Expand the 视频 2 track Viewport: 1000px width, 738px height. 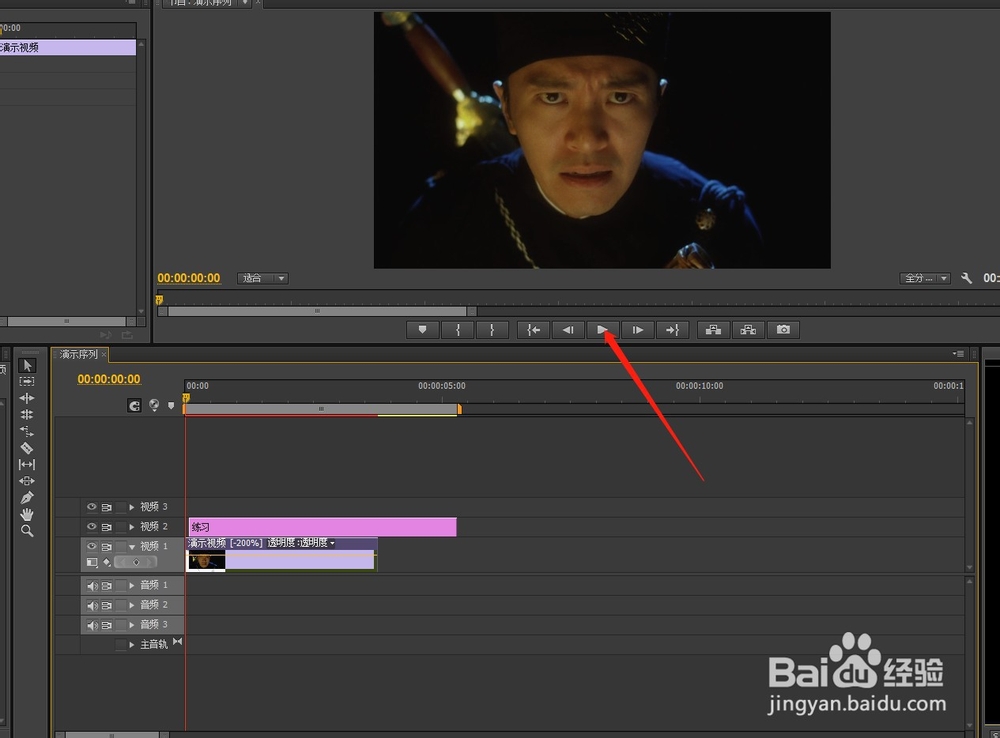tap(132, 527)
